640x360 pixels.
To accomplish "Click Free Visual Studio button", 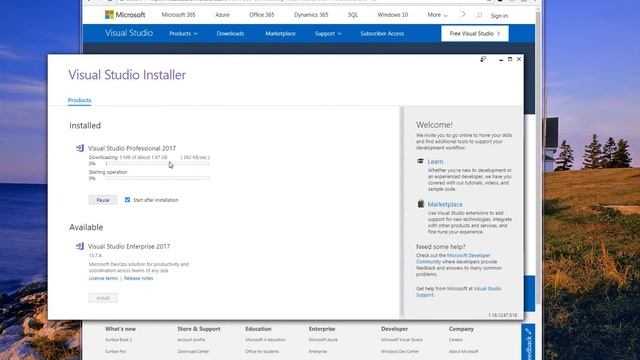I will (x=475, y=33).
